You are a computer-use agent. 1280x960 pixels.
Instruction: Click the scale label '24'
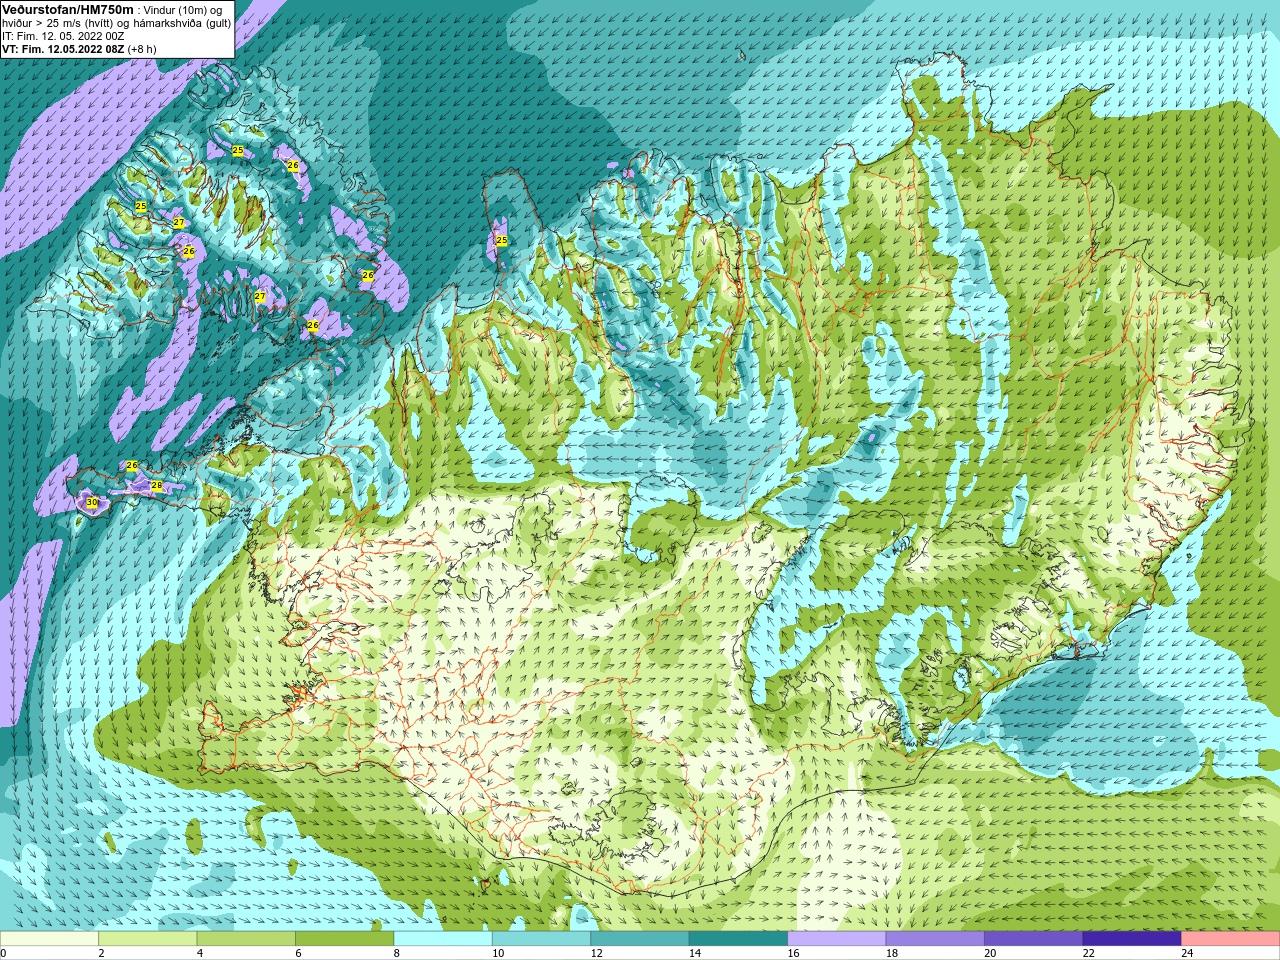click(x=1188, y=953)
